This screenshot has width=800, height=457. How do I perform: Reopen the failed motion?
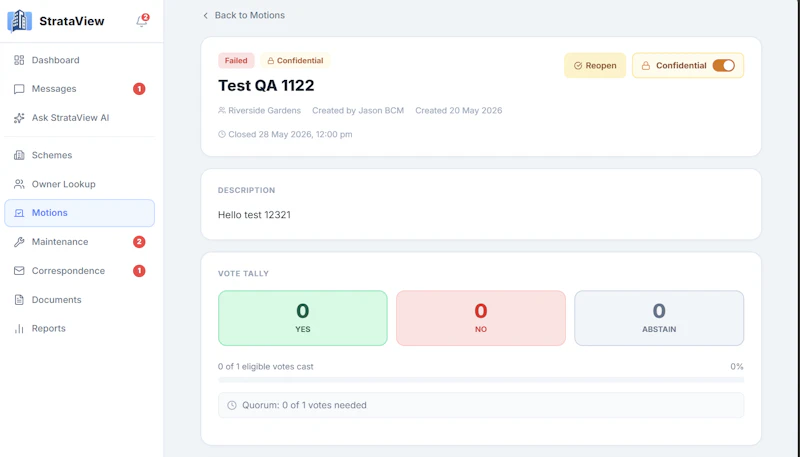pos(595,65)
